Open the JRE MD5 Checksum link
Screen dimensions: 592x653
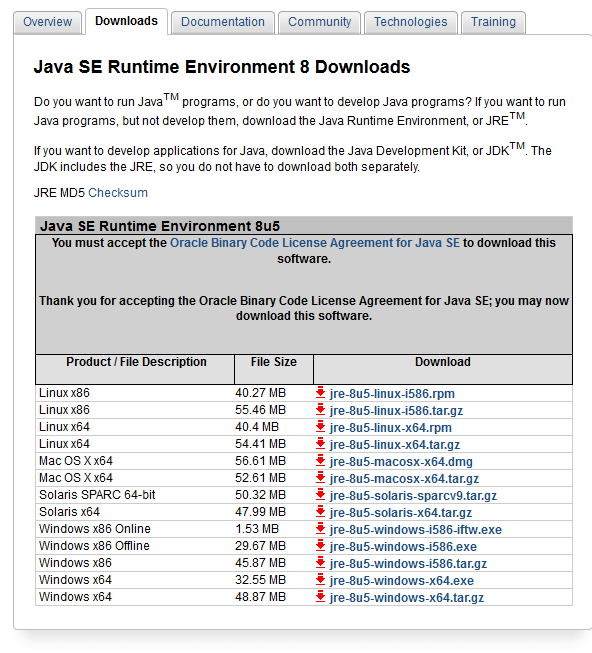point(118,193)
